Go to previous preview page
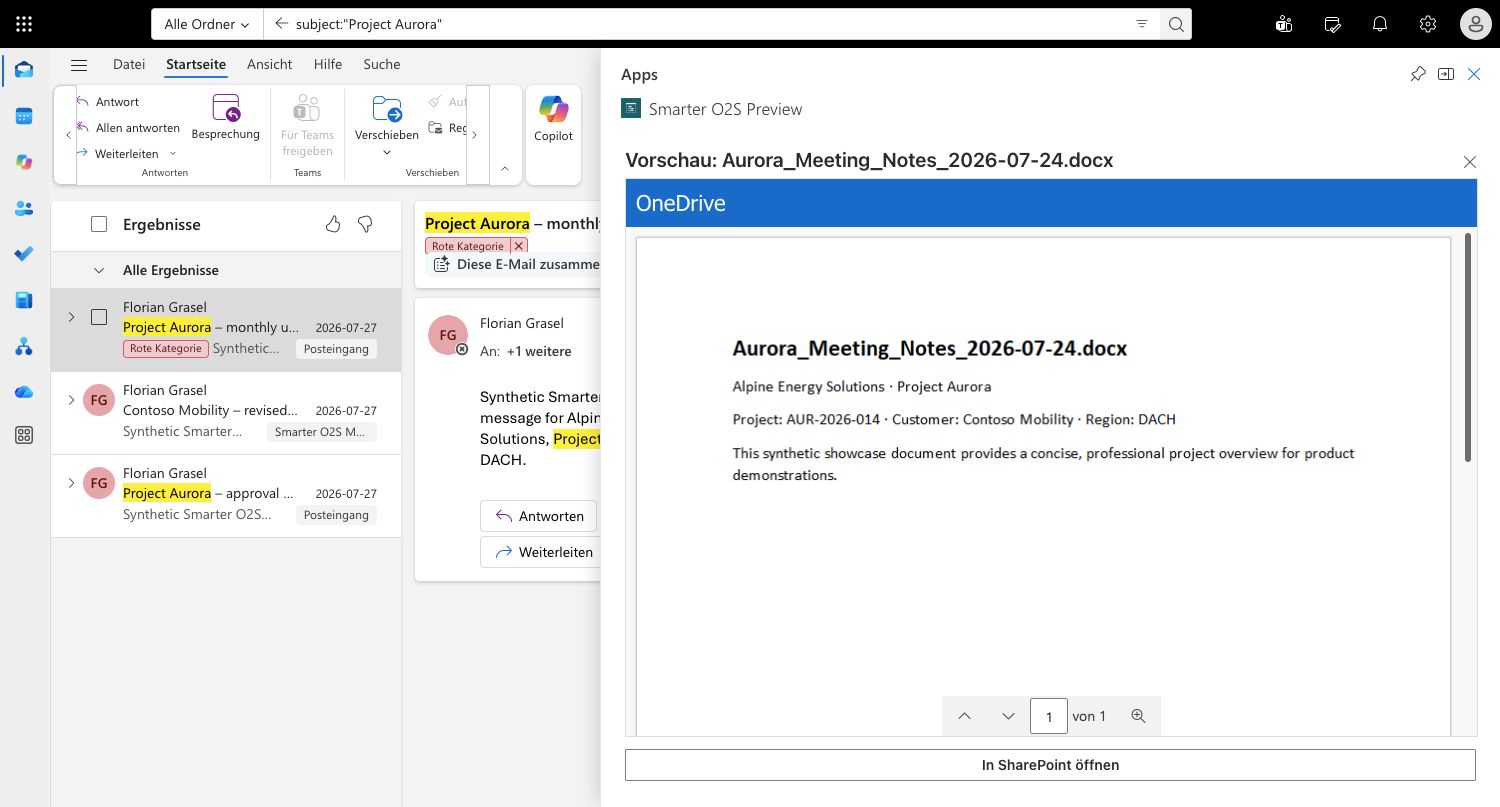This screenshot has height=807, width=1500. (964, 716)
